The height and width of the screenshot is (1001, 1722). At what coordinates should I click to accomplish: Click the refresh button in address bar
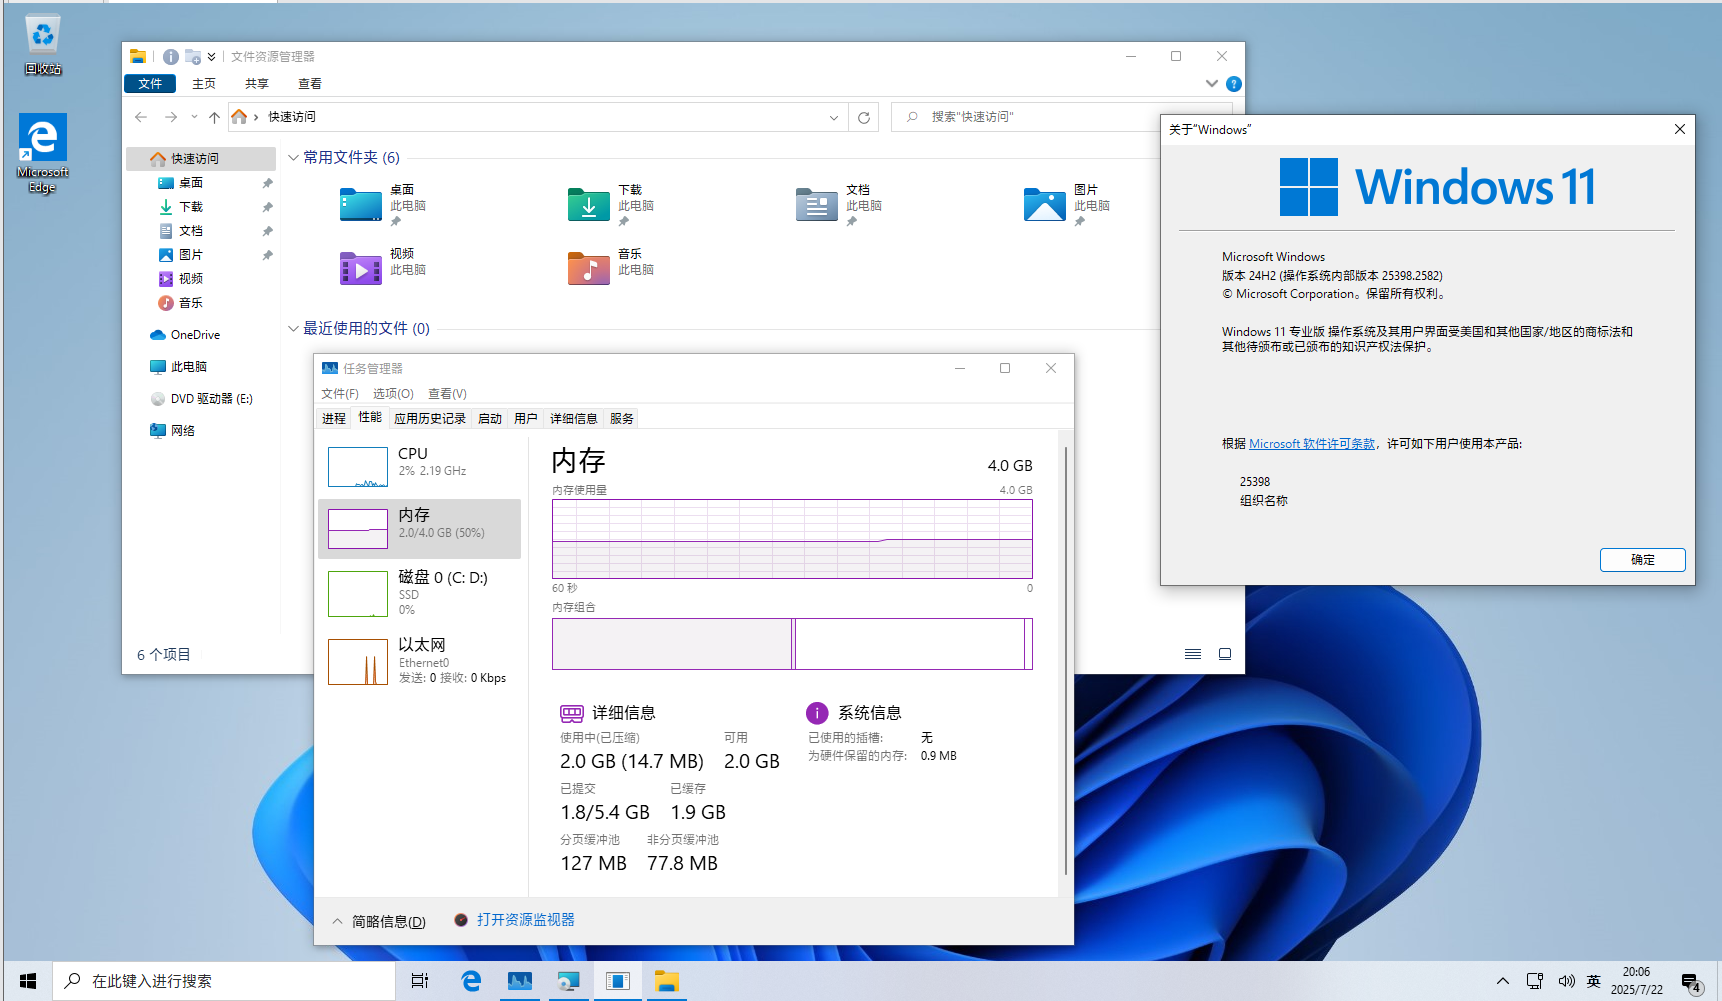[x=864, y=117]
